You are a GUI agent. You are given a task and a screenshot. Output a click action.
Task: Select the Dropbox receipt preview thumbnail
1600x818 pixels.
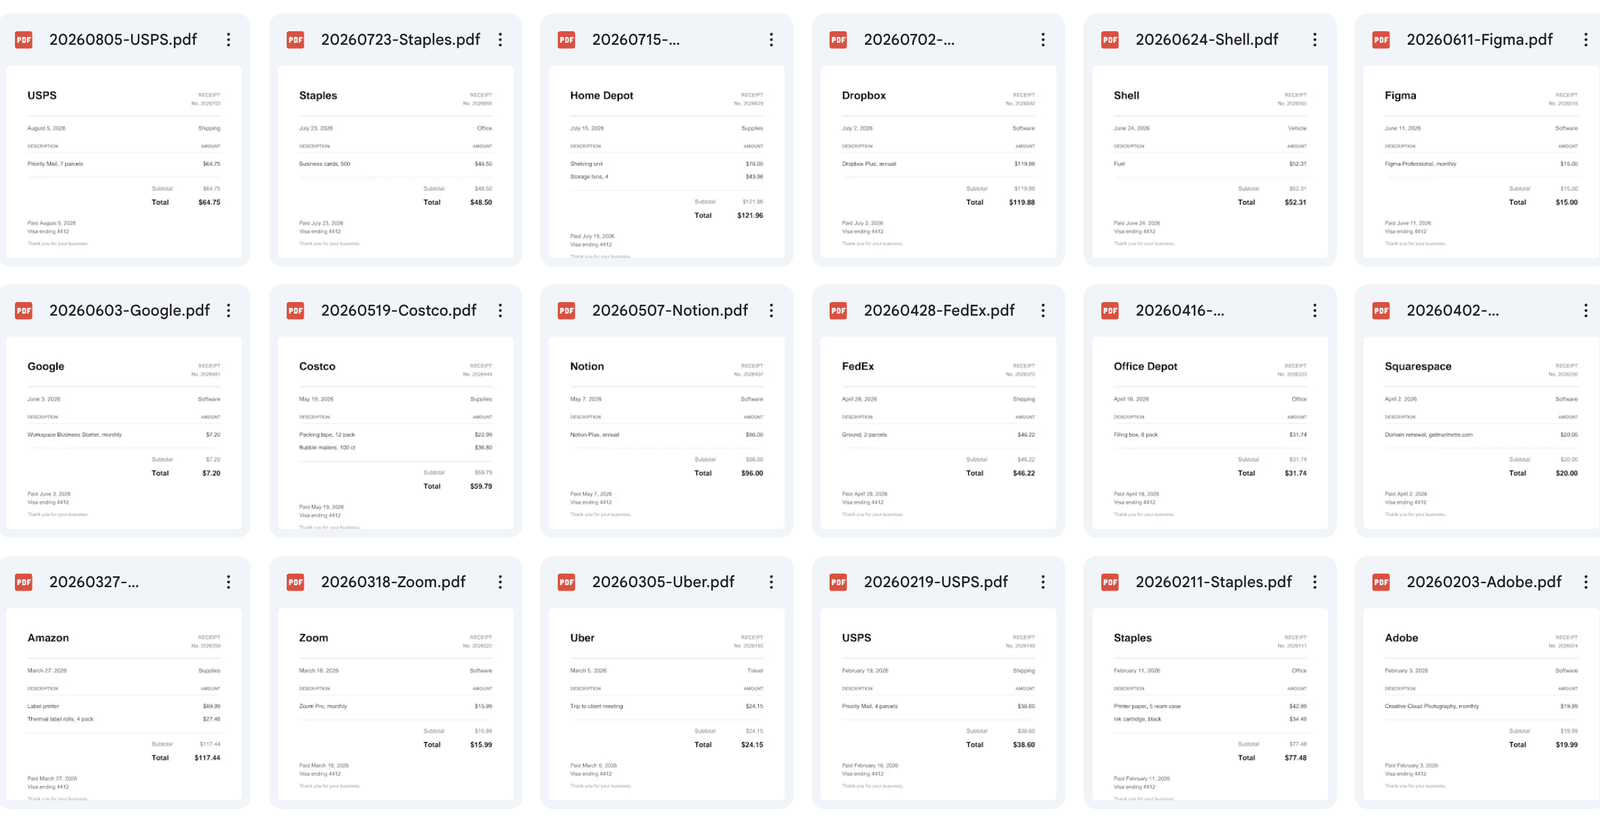938,162
